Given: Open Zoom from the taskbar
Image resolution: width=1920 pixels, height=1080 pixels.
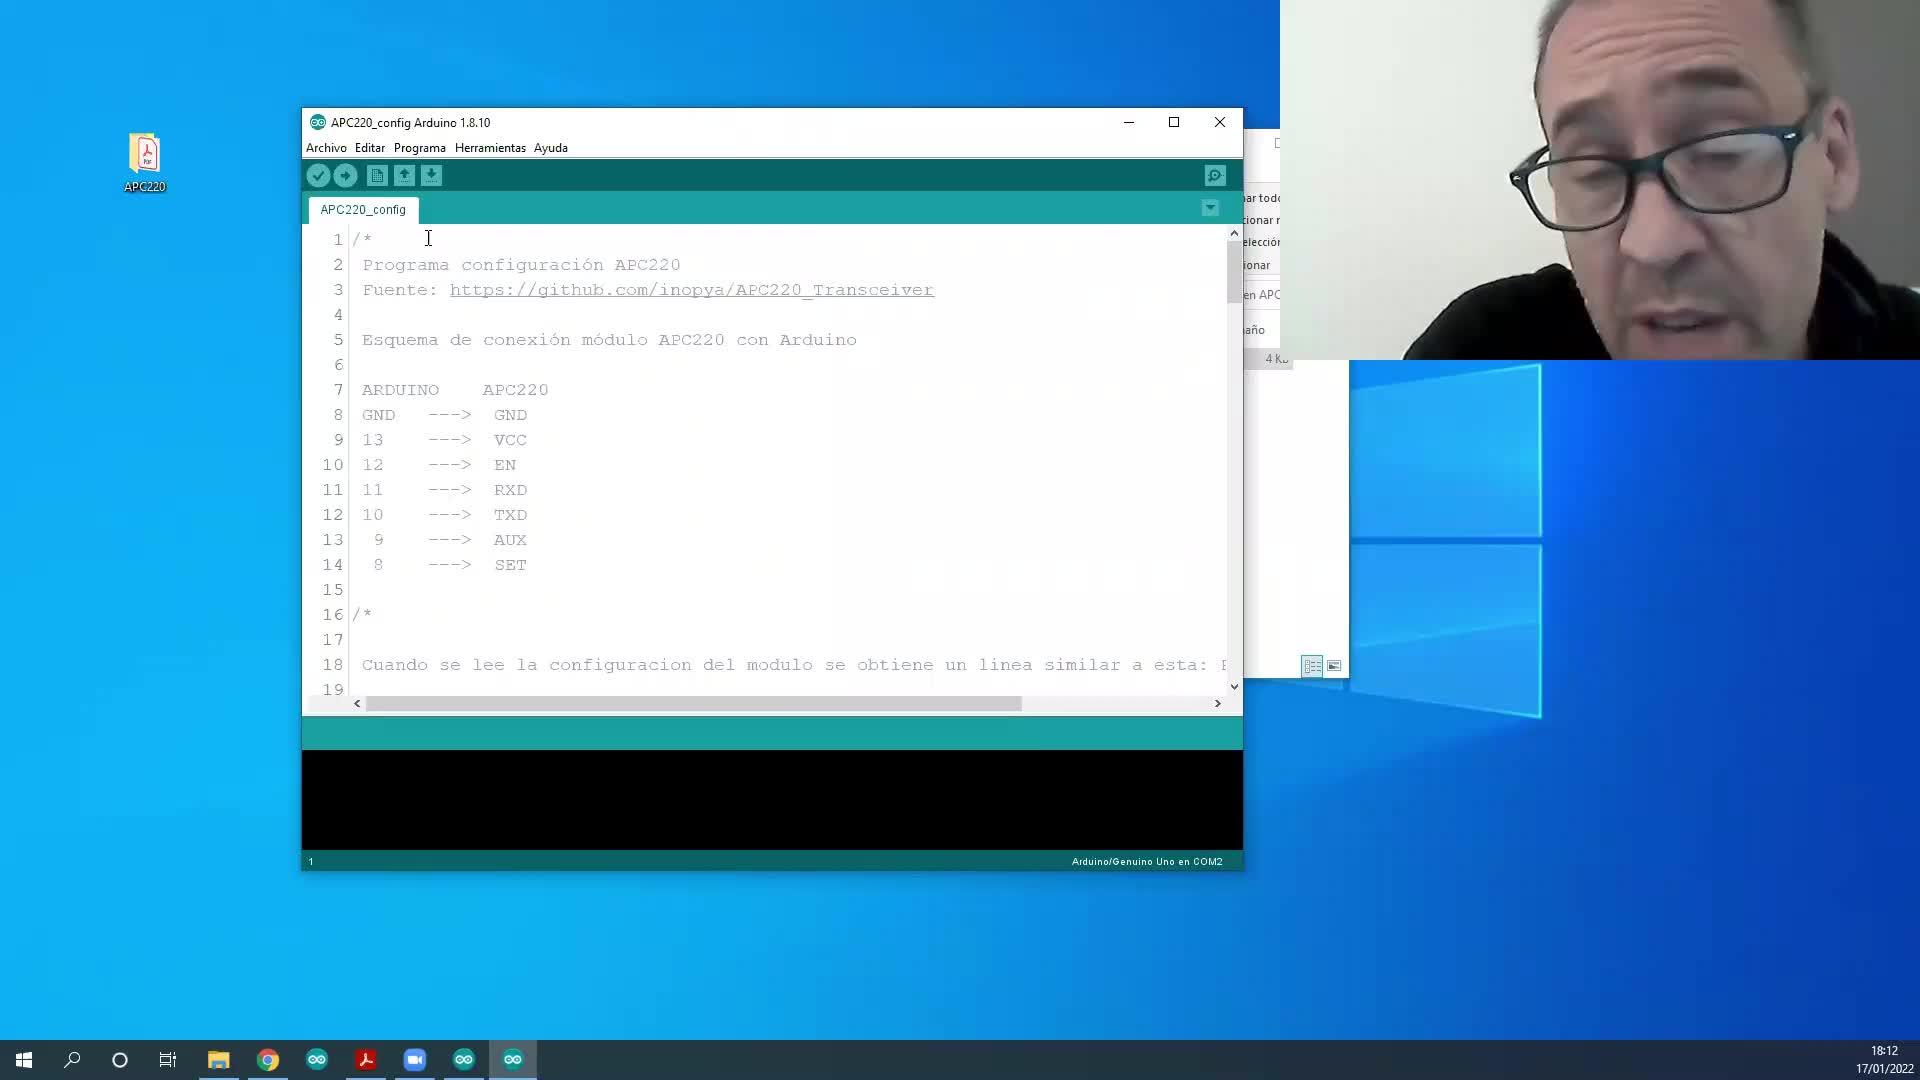Looking at the screenshot, I should (415, 1060).
